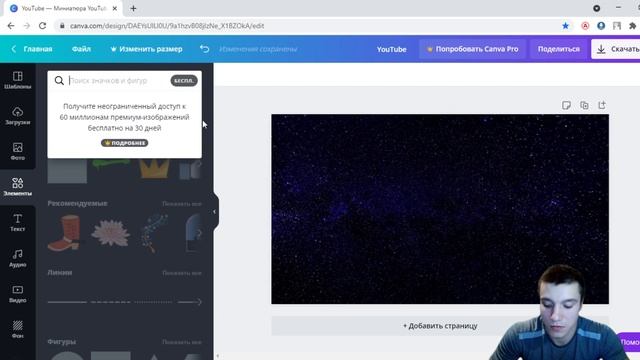Go back in browser history
The image size is (640, 360).
(11, 26)
